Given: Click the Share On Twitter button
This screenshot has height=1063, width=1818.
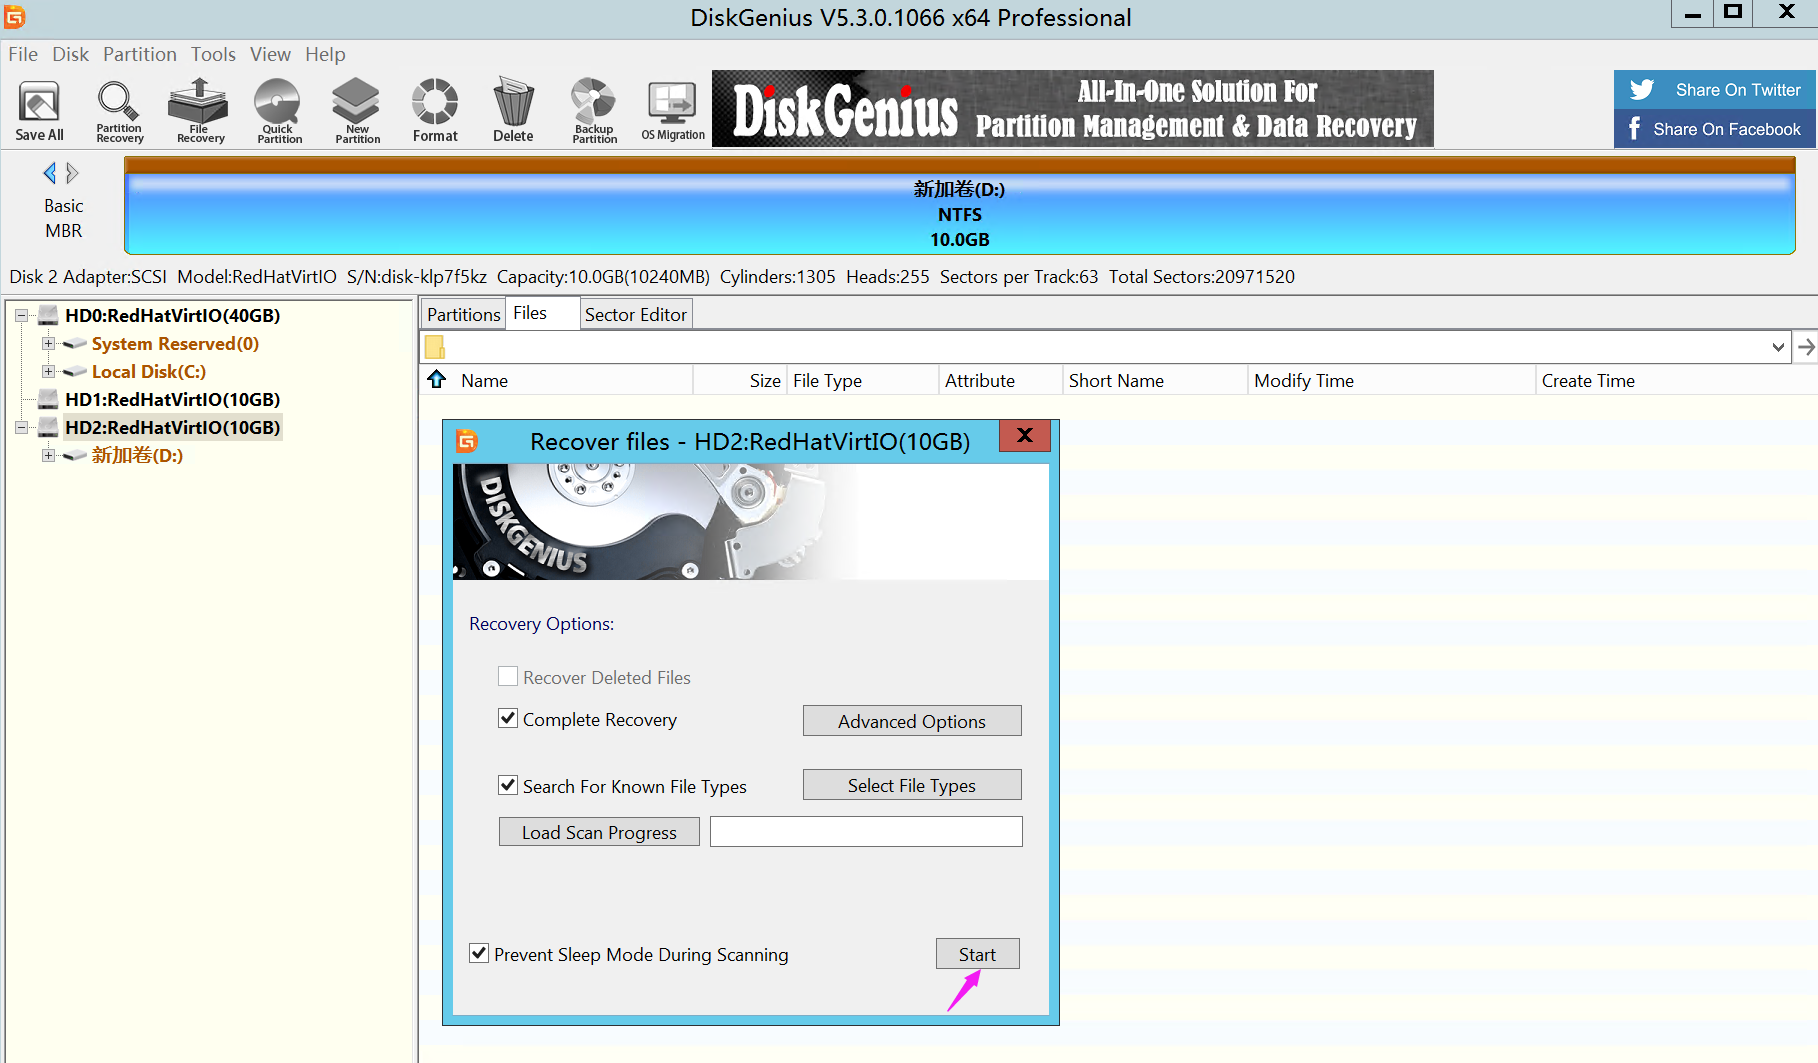Looking at the screenshot, I should [1714, 90].
